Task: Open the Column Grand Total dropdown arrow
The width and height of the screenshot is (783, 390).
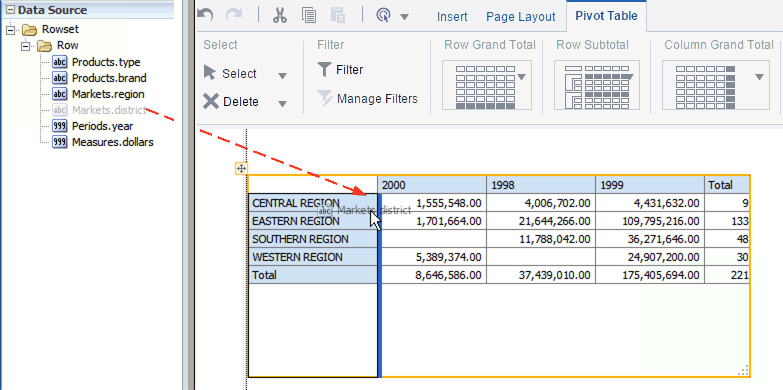Action: 760,77
